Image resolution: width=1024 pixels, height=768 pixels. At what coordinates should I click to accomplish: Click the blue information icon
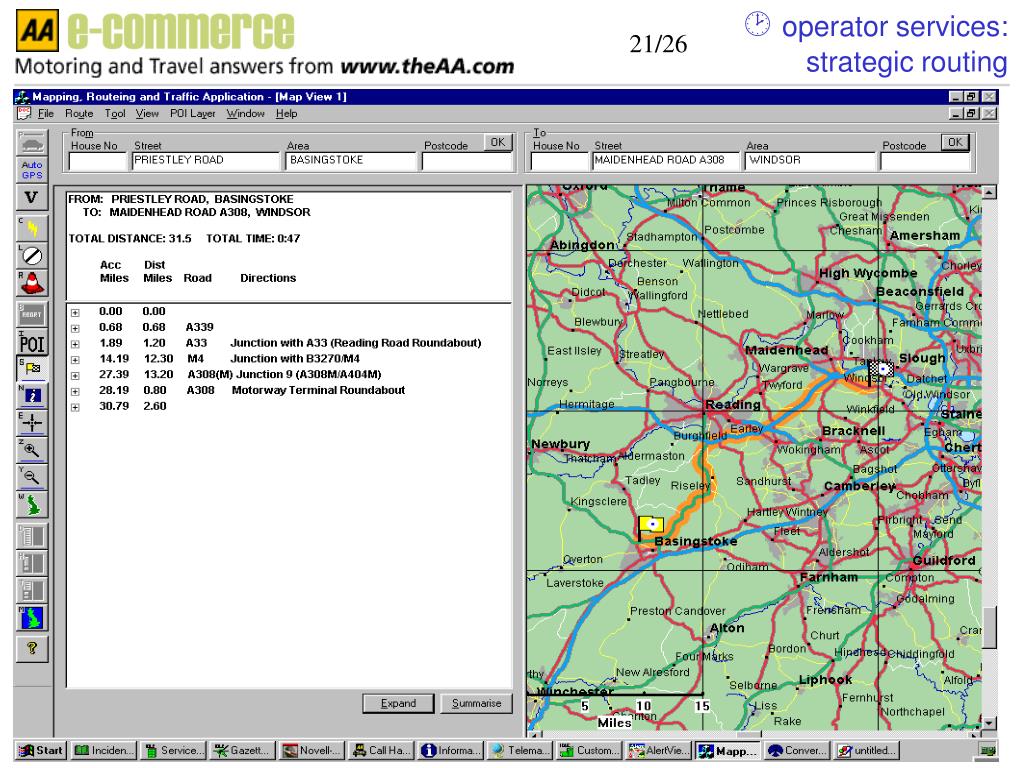(x=32, y=396)
